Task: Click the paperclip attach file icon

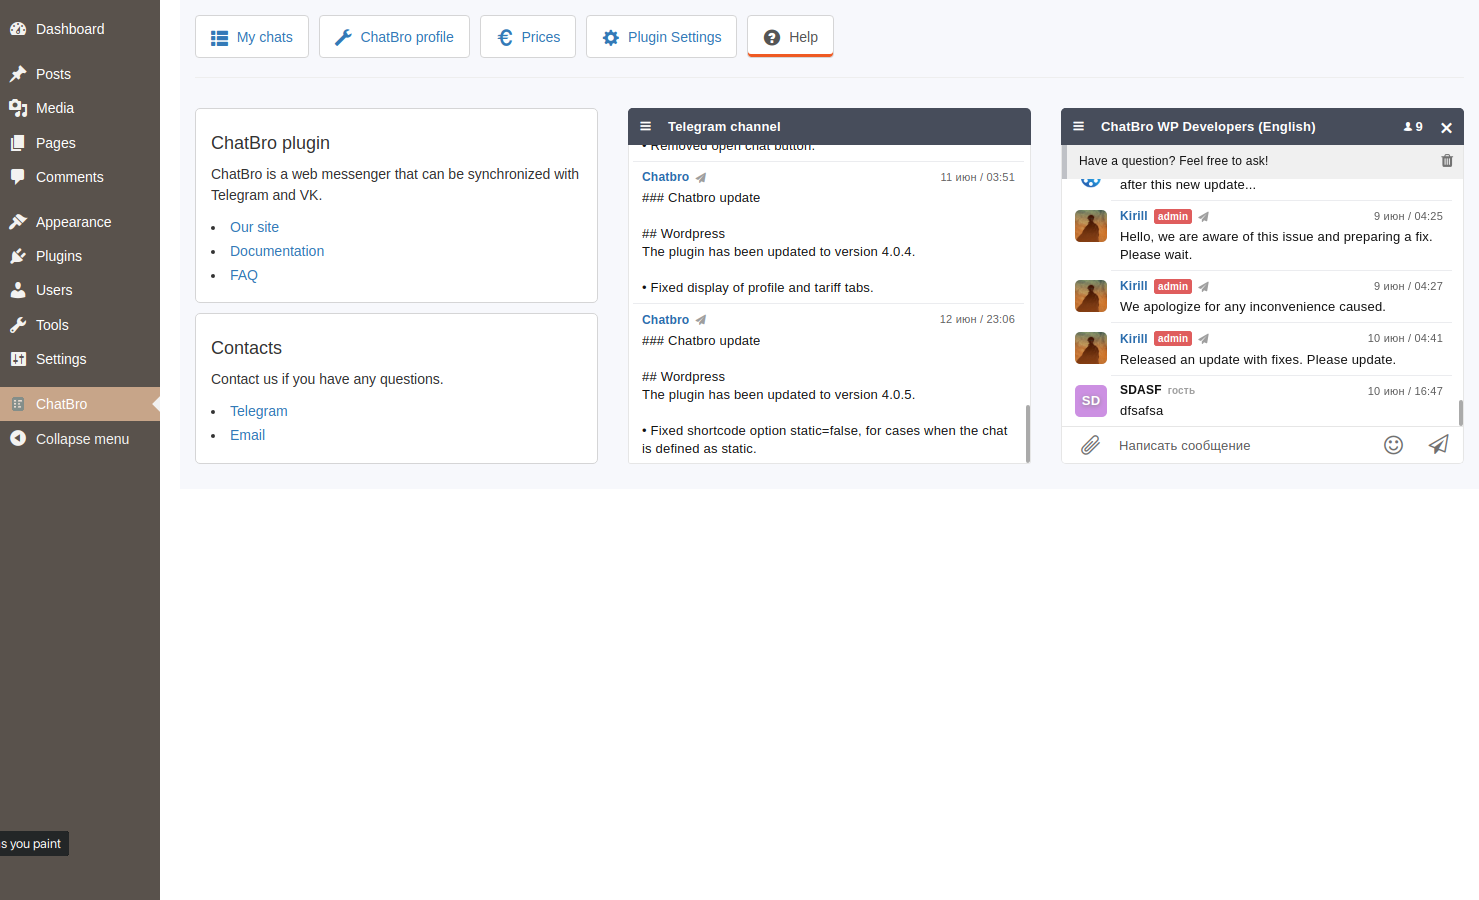Action: click(x=1091, y=445)
